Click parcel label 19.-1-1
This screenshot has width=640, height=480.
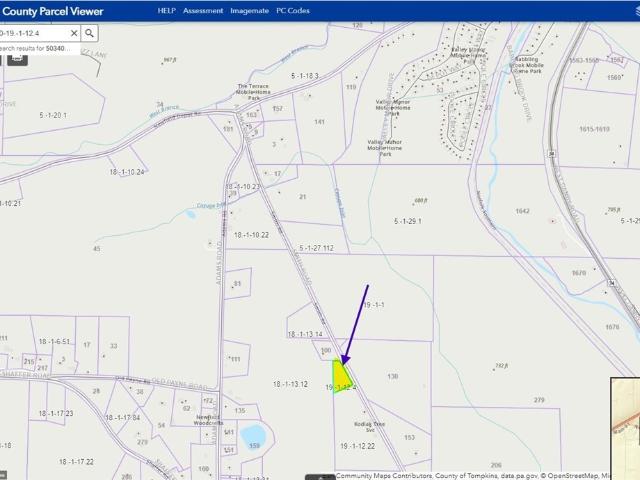373,305
